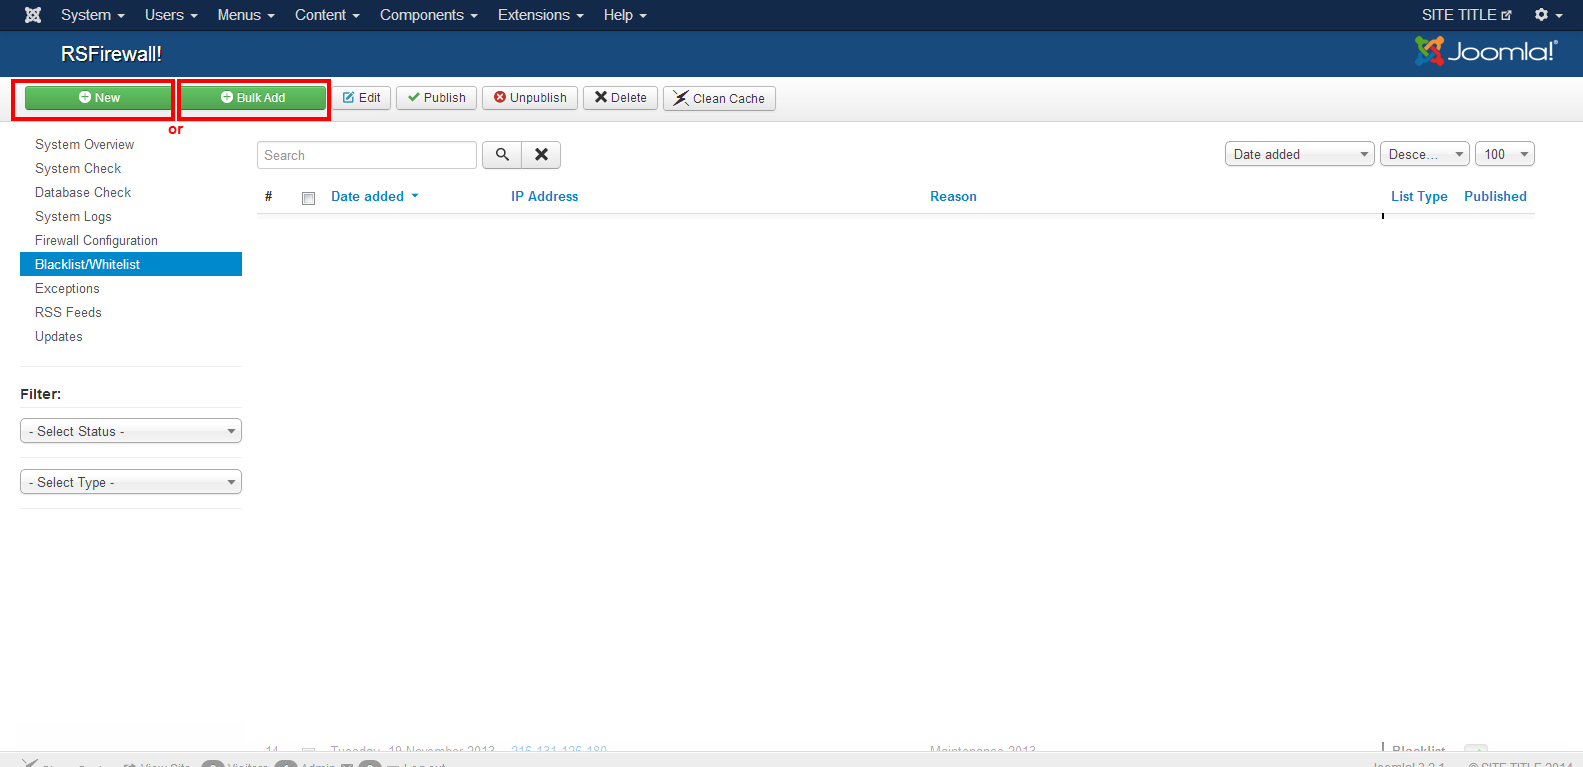This screenshot has width=1583, height=767.
Task: Click the Edit toolbar button
Action: pos(361,98)
